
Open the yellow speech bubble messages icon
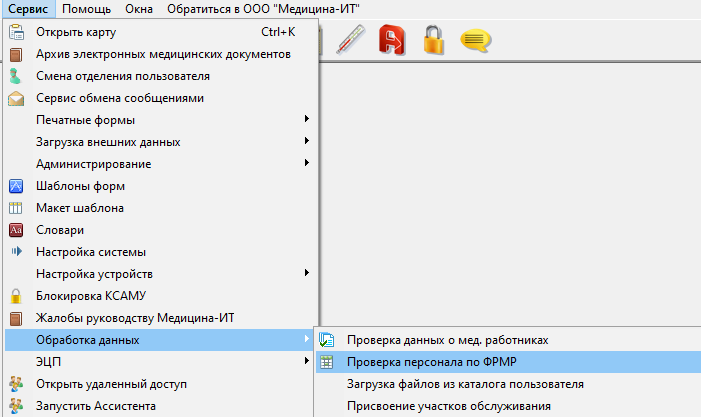pos(474,40)
